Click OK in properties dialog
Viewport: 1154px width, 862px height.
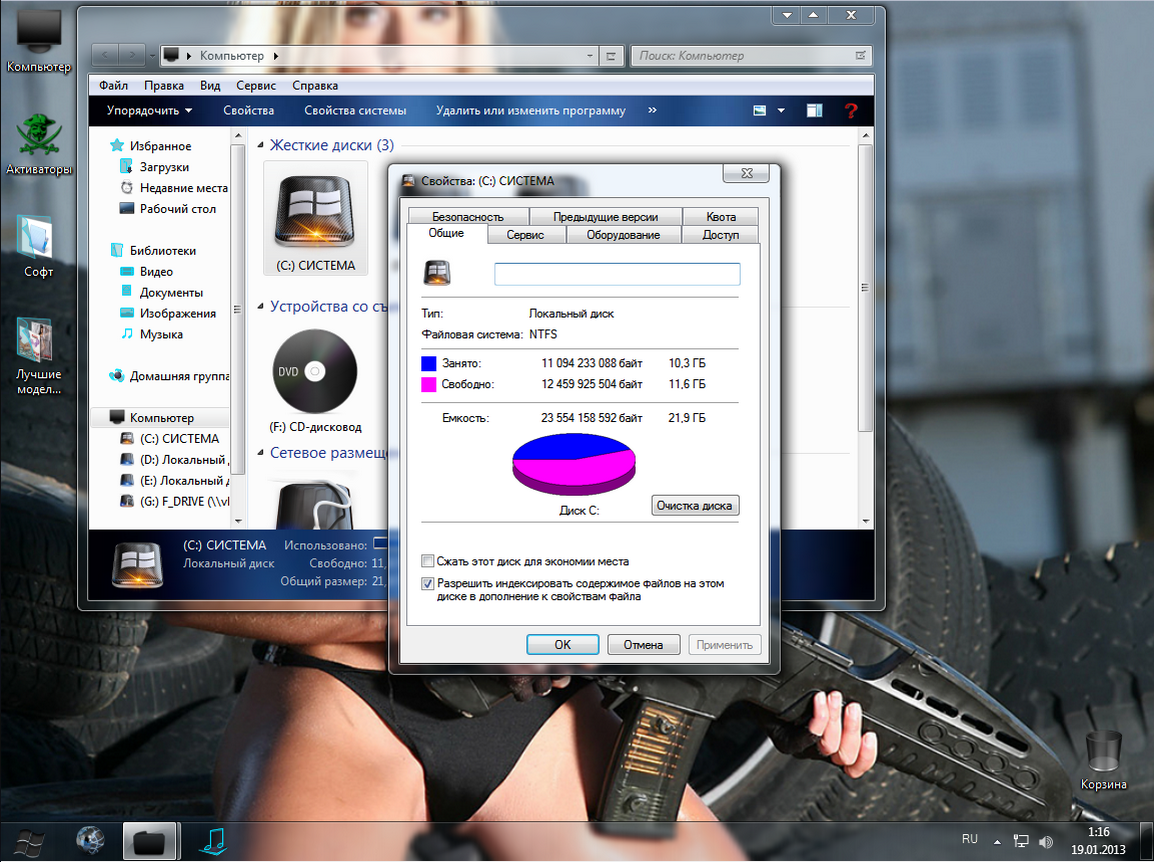(x=562, y=645)
